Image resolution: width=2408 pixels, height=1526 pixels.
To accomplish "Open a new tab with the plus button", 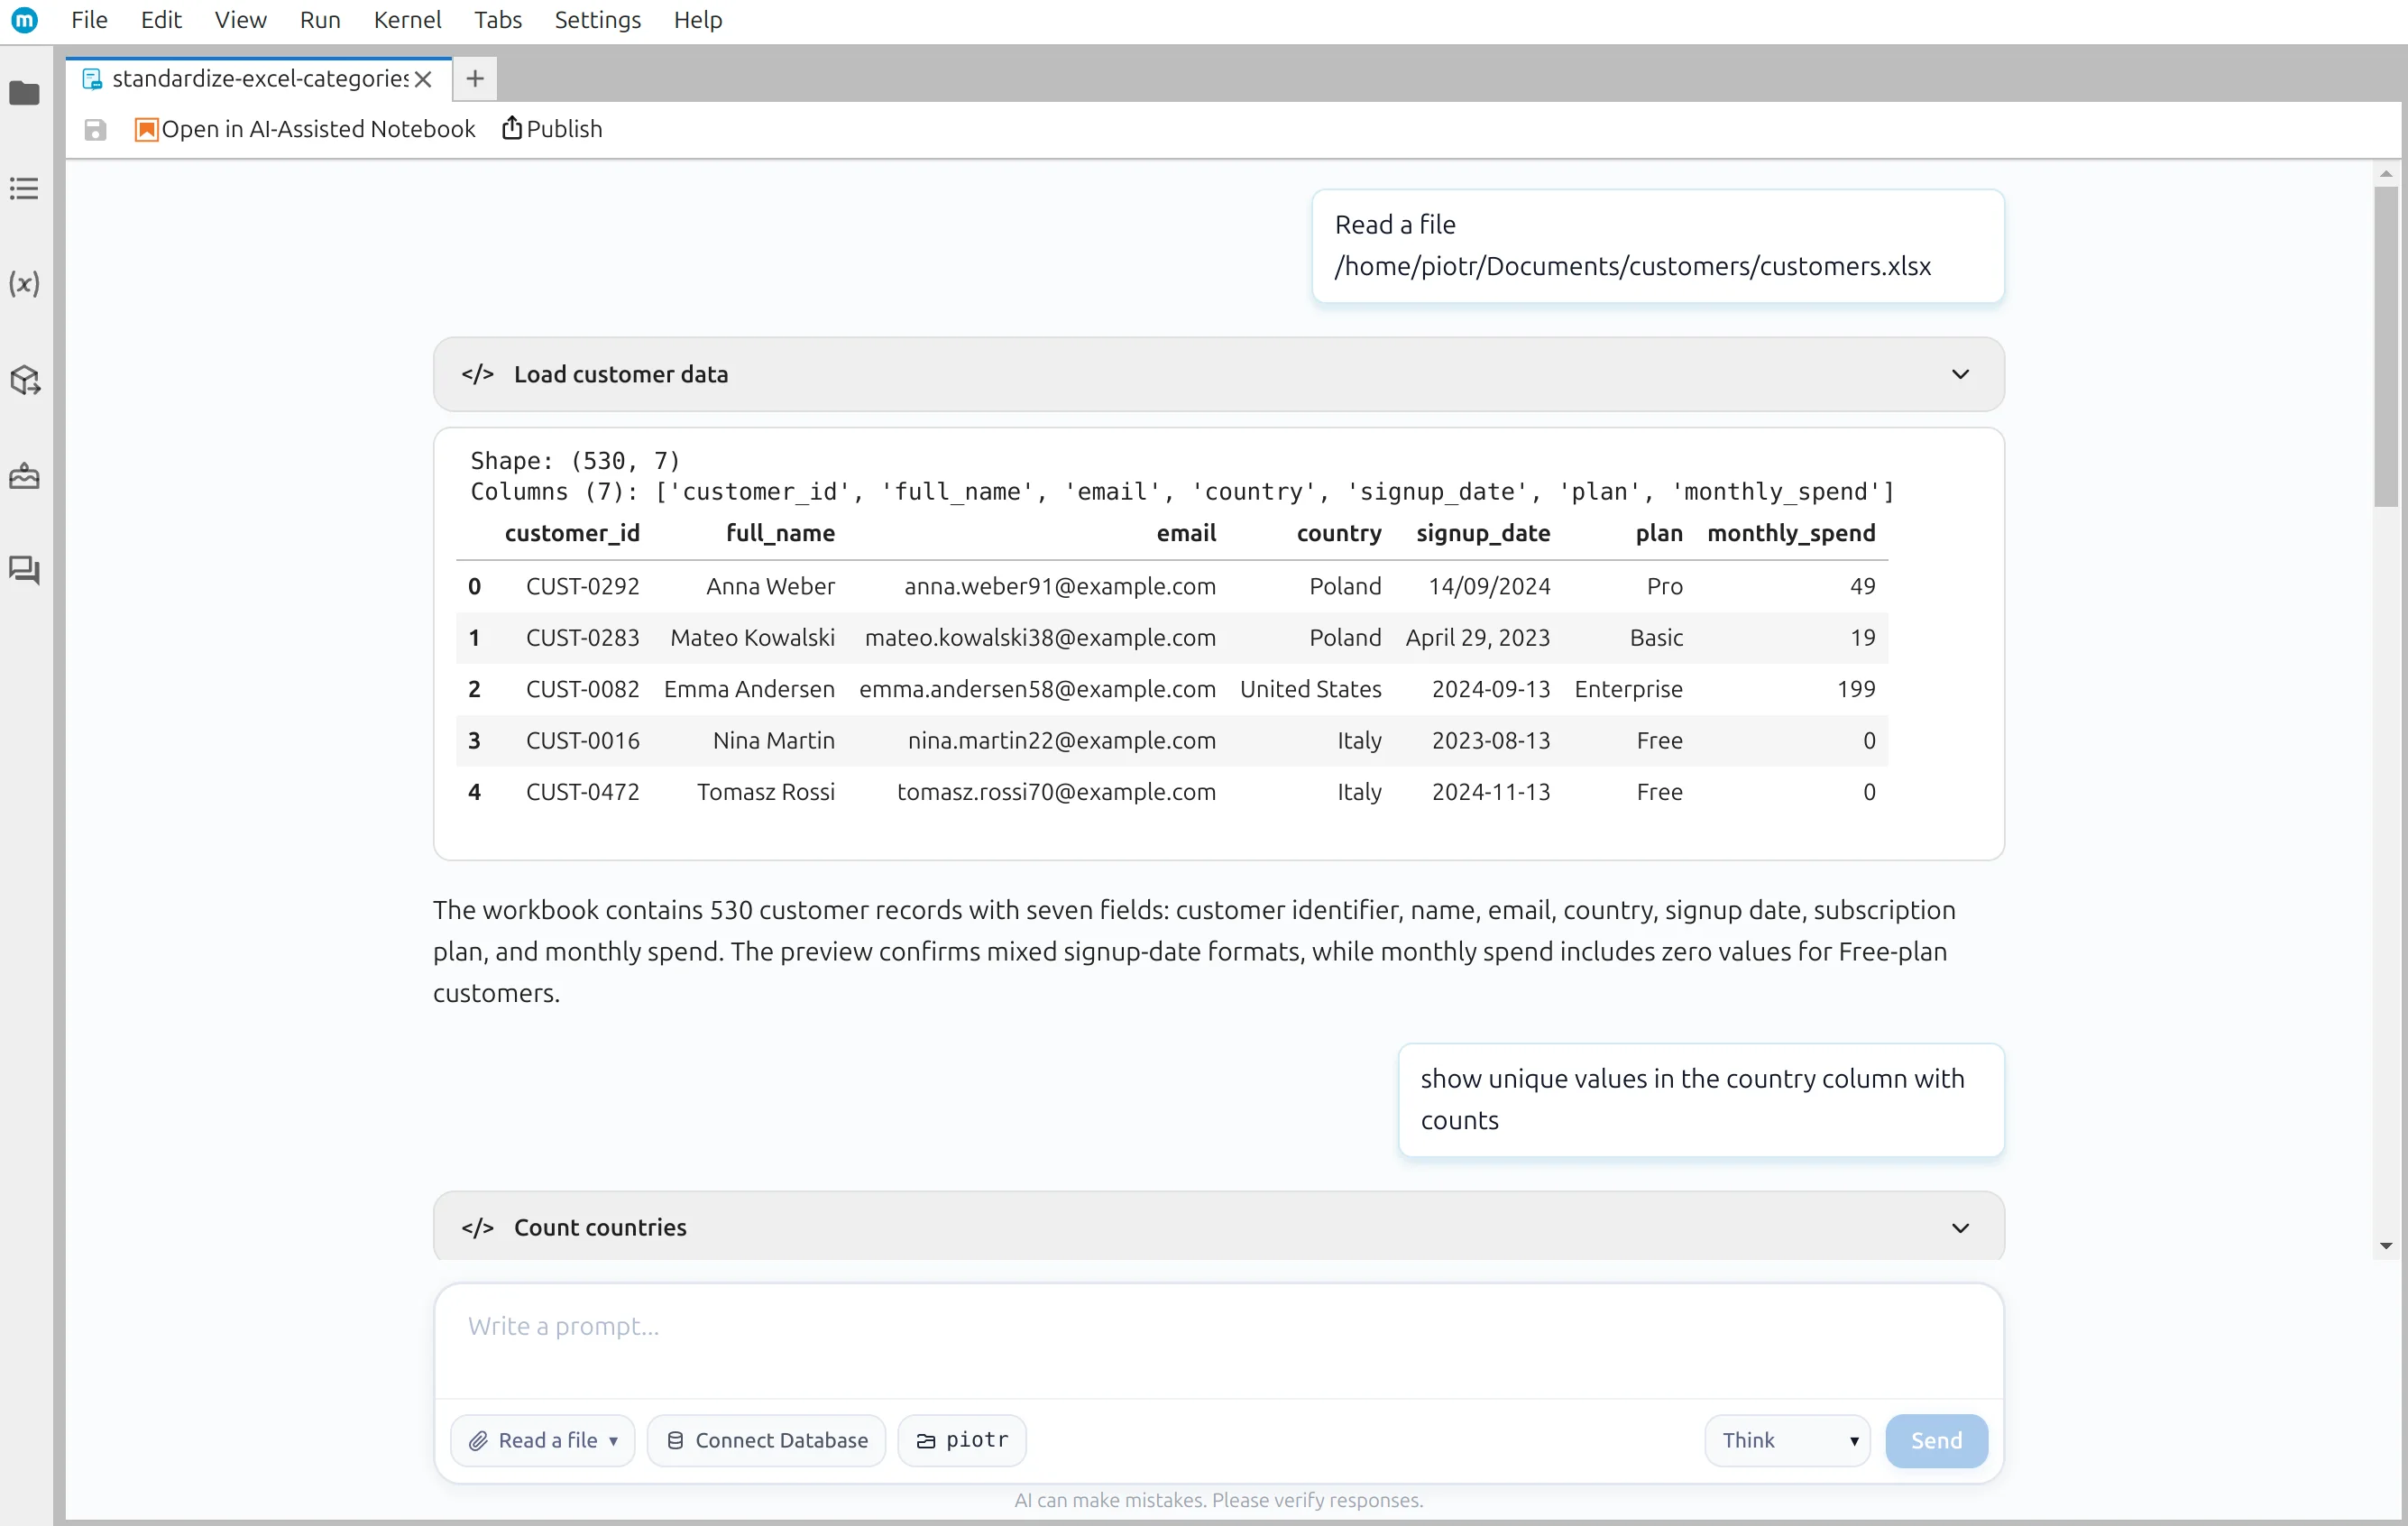I will [475, 78].
